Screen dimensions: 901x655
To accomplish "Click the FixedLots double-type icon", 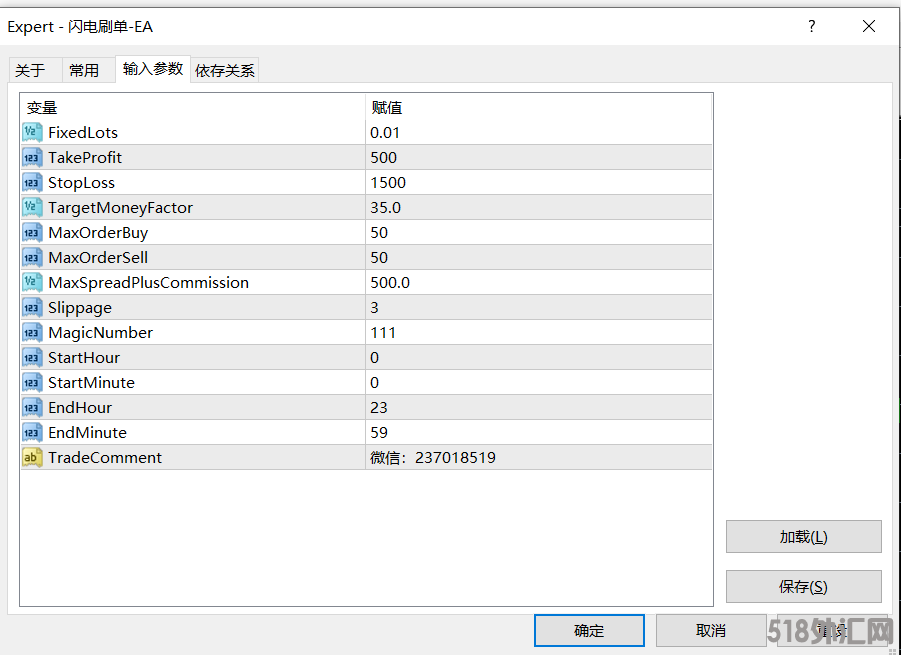I will tap(32, 132).
